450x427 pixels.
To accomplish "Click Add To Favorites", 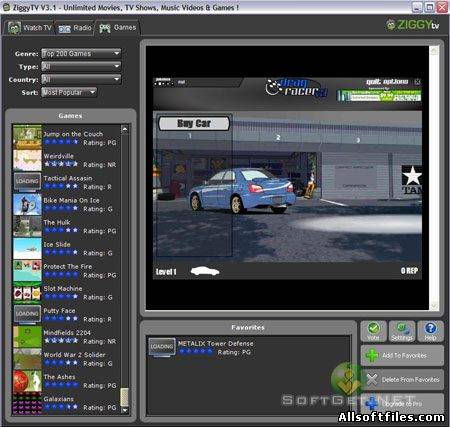I will pyautogui.click(x=402, y=356).
